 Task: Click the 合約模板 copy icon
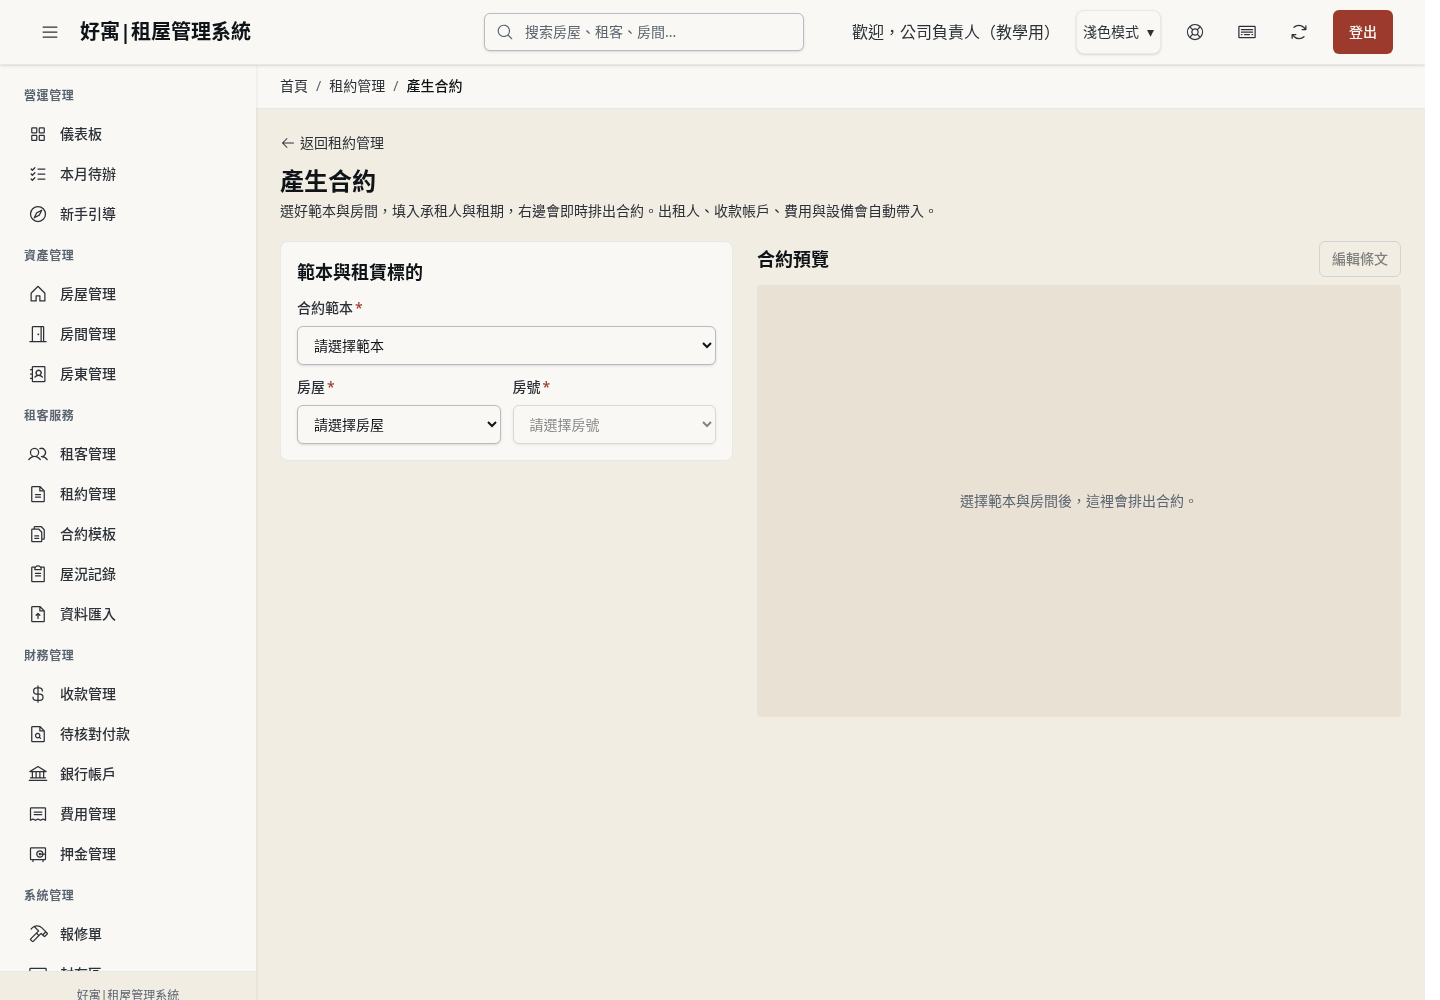pyautogui.click(x=38, y=534)
